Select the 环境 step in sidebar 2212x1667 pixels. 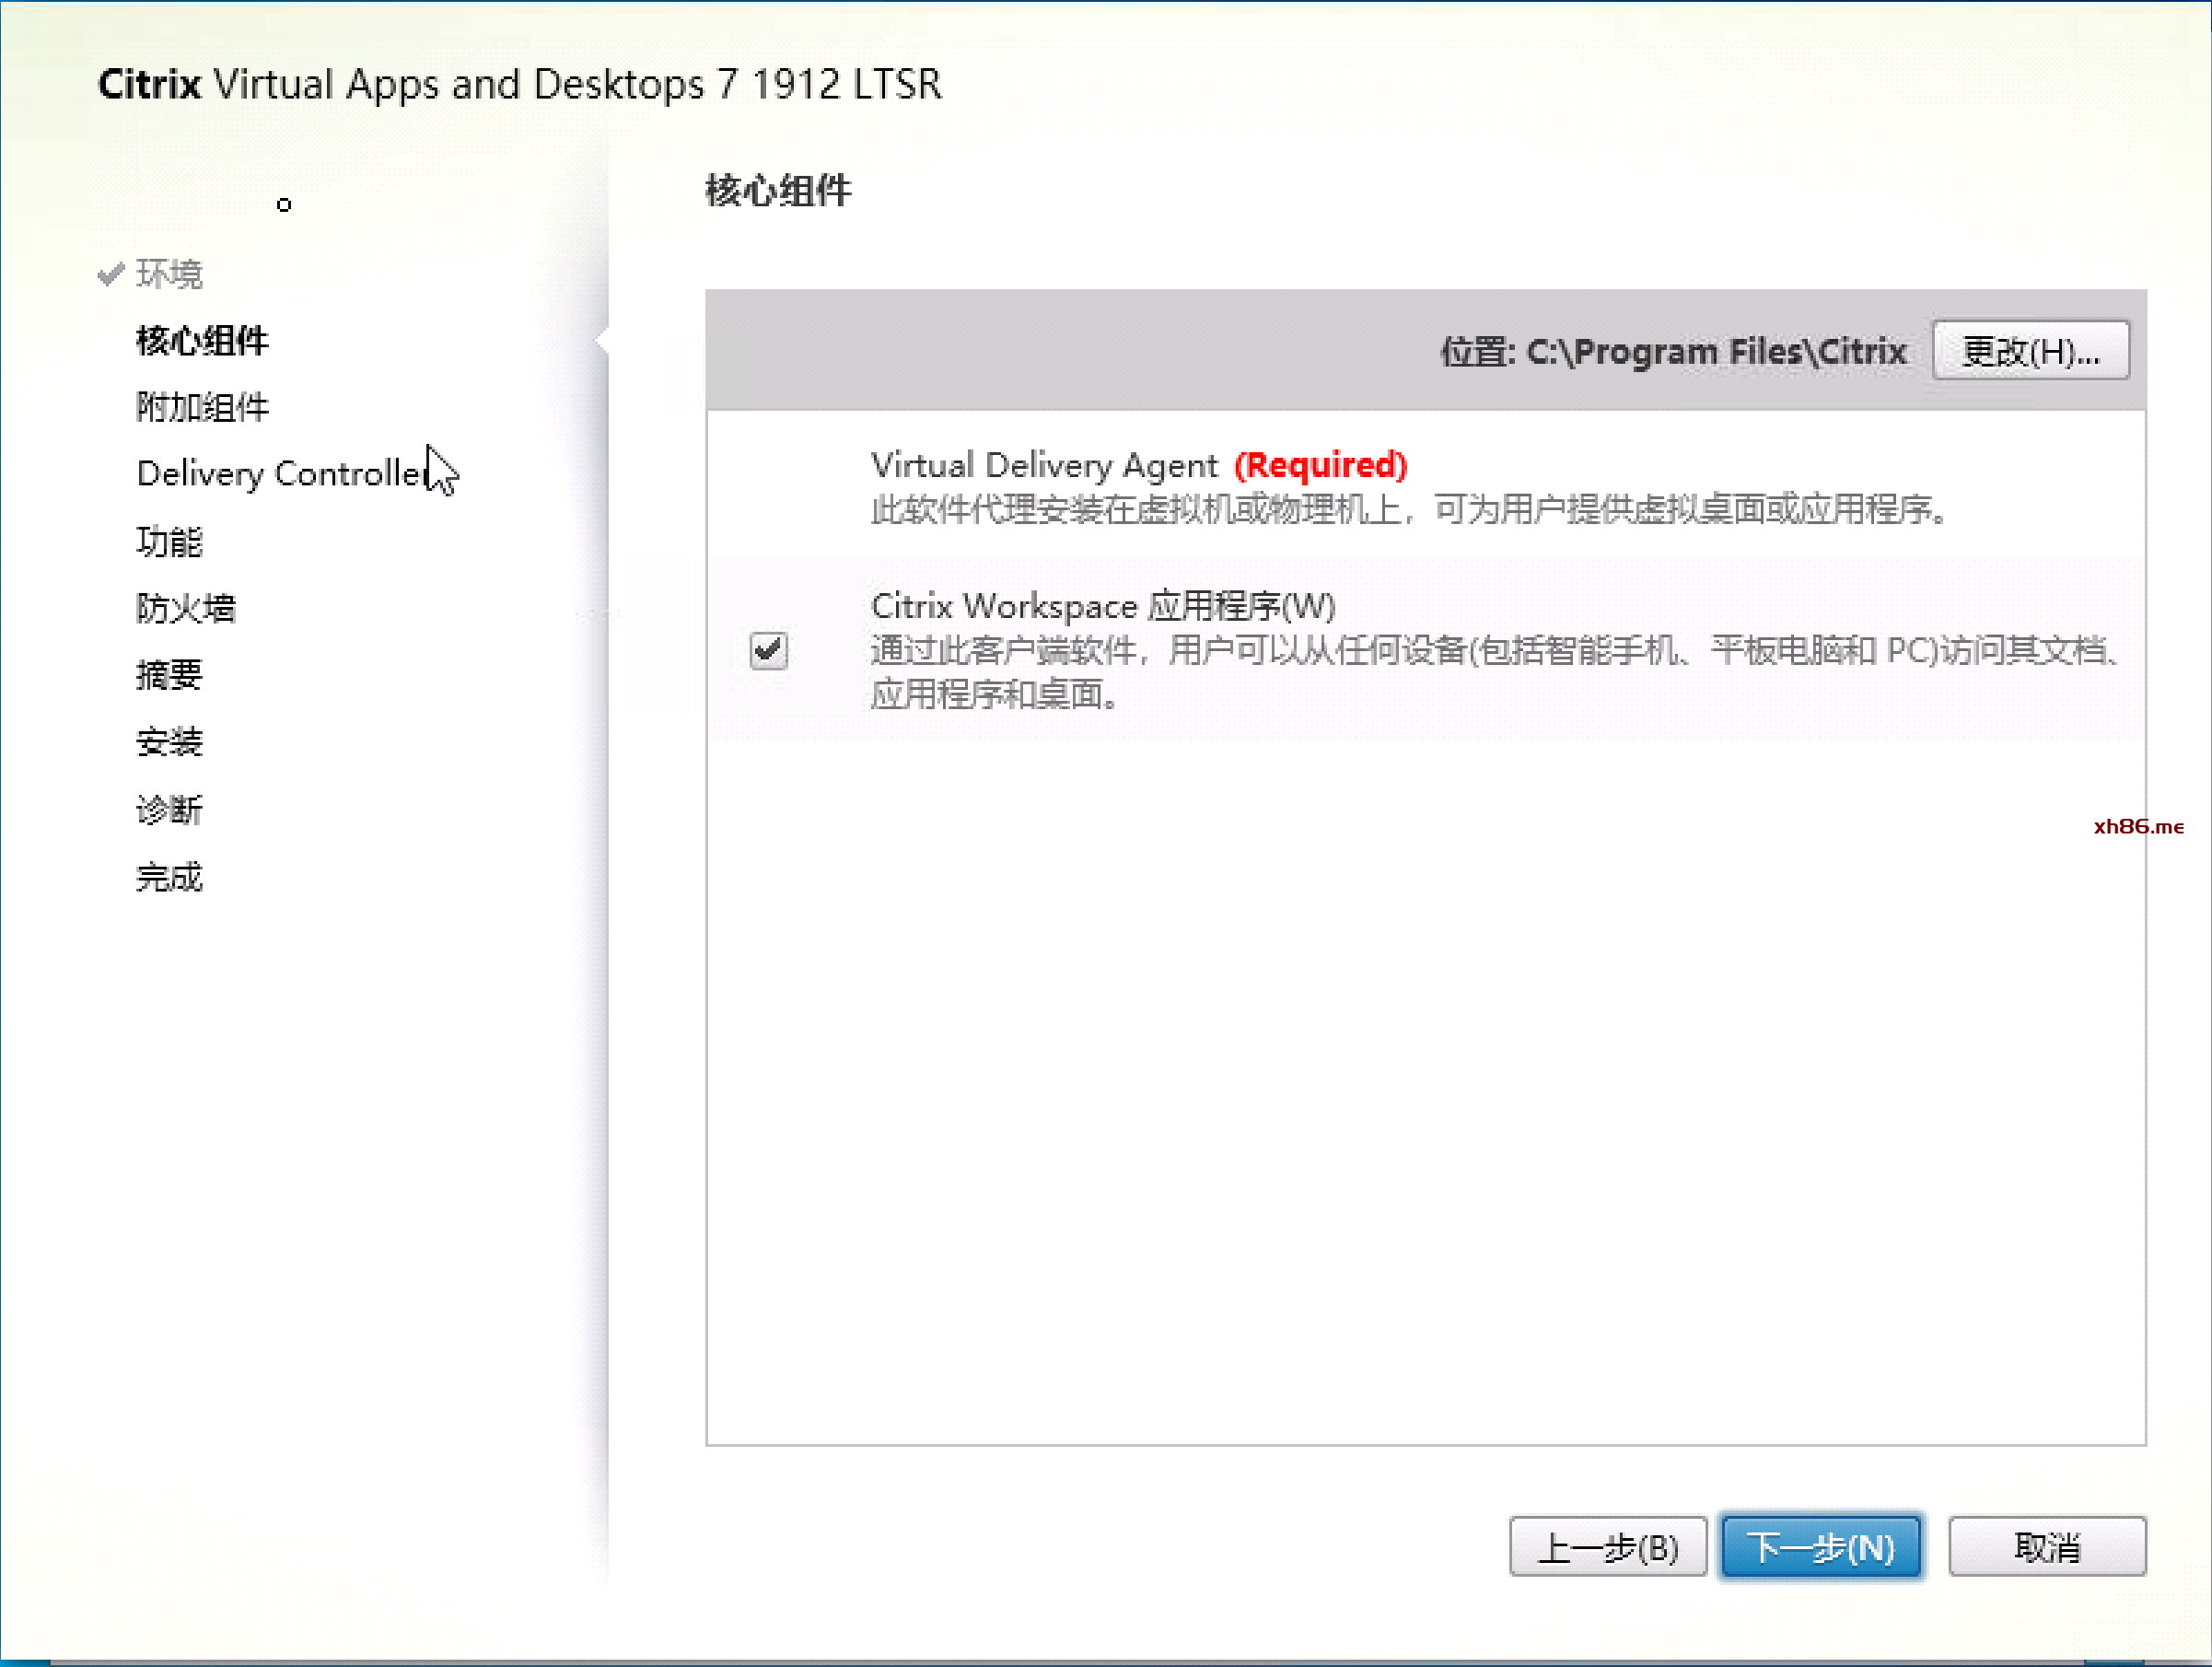tap(169, 274)
